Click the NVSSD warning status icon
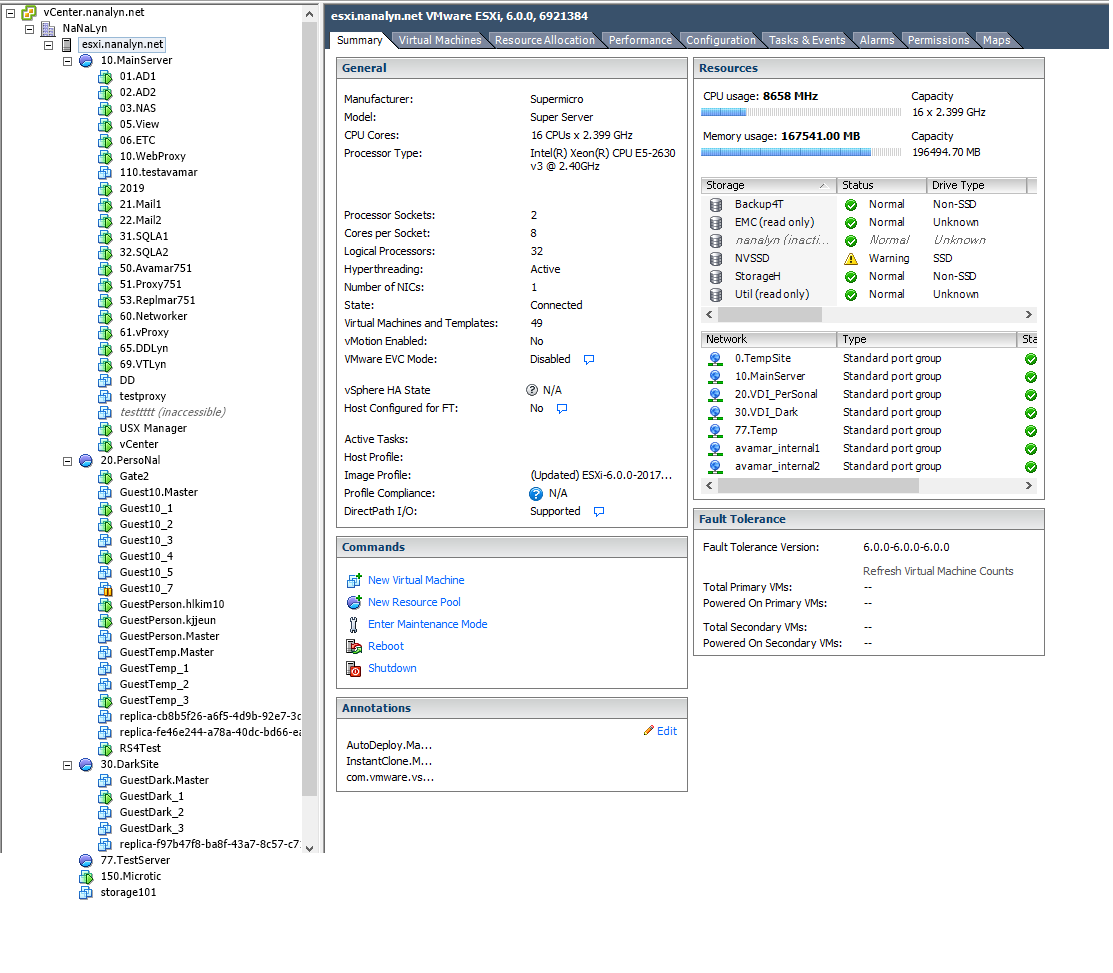The width and height of the screenshot is (1113, 973). (850, 258)
